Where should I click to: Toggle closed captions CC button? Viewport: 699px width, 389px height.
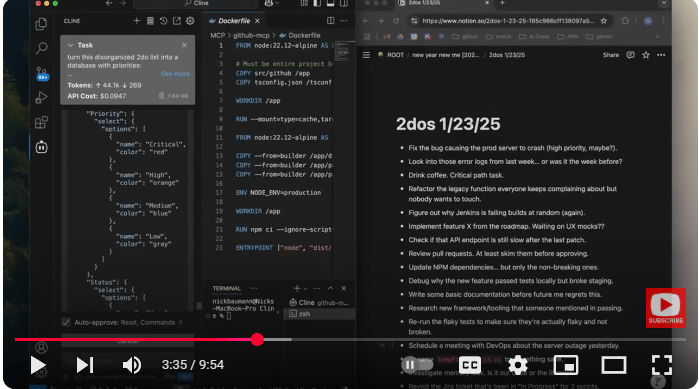pyautogui.click(x=470, y=365)
